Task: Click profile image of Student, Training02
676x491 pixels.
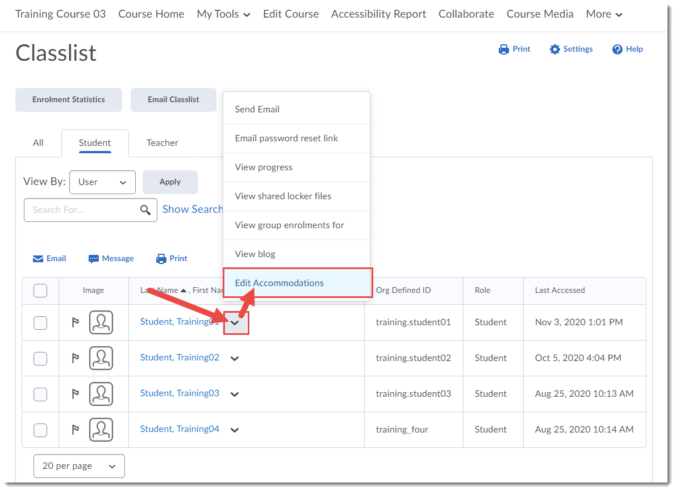Action: [101, 358]
